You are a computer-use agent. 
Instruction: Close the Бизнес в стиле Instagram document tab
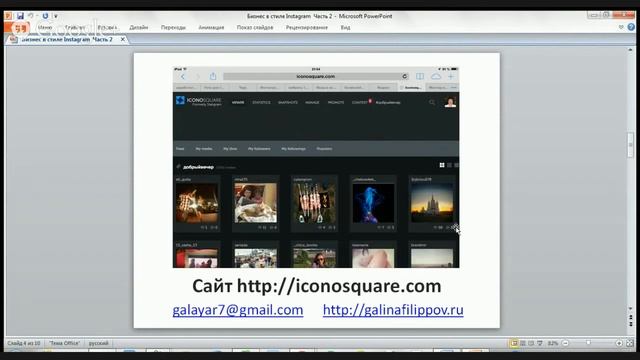(x=122, y=40)
